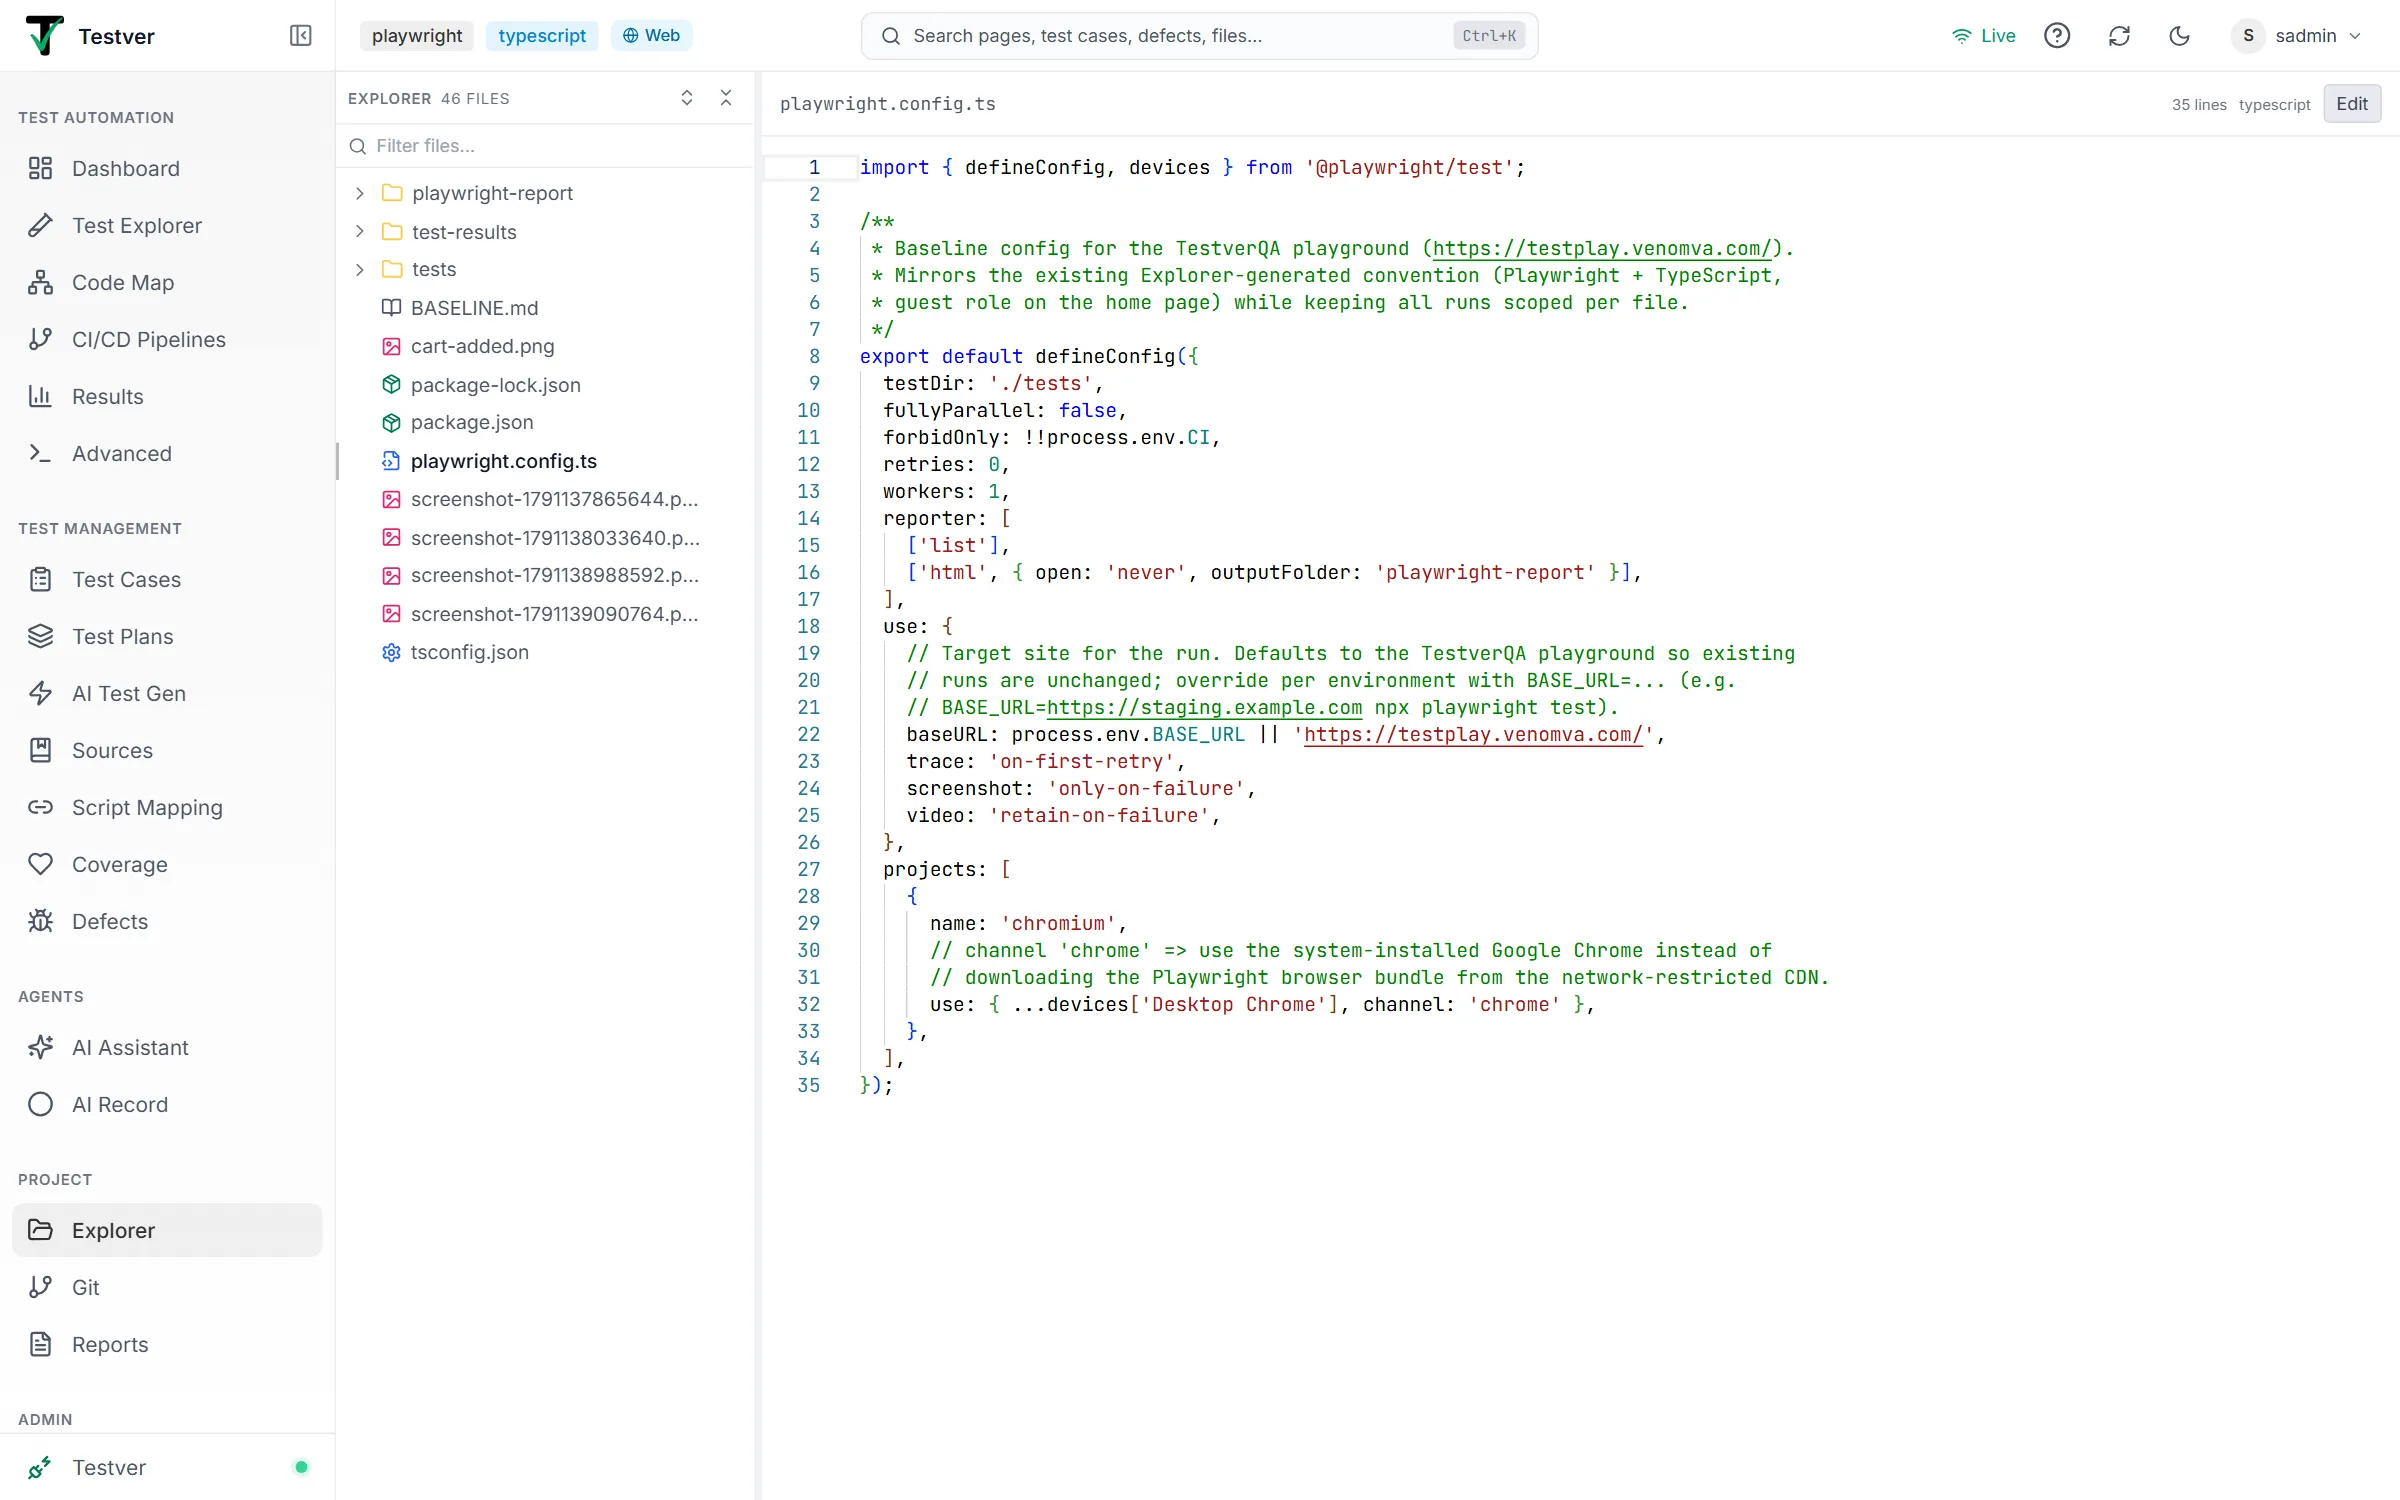Click the Web platform badge

click(651, 36)
